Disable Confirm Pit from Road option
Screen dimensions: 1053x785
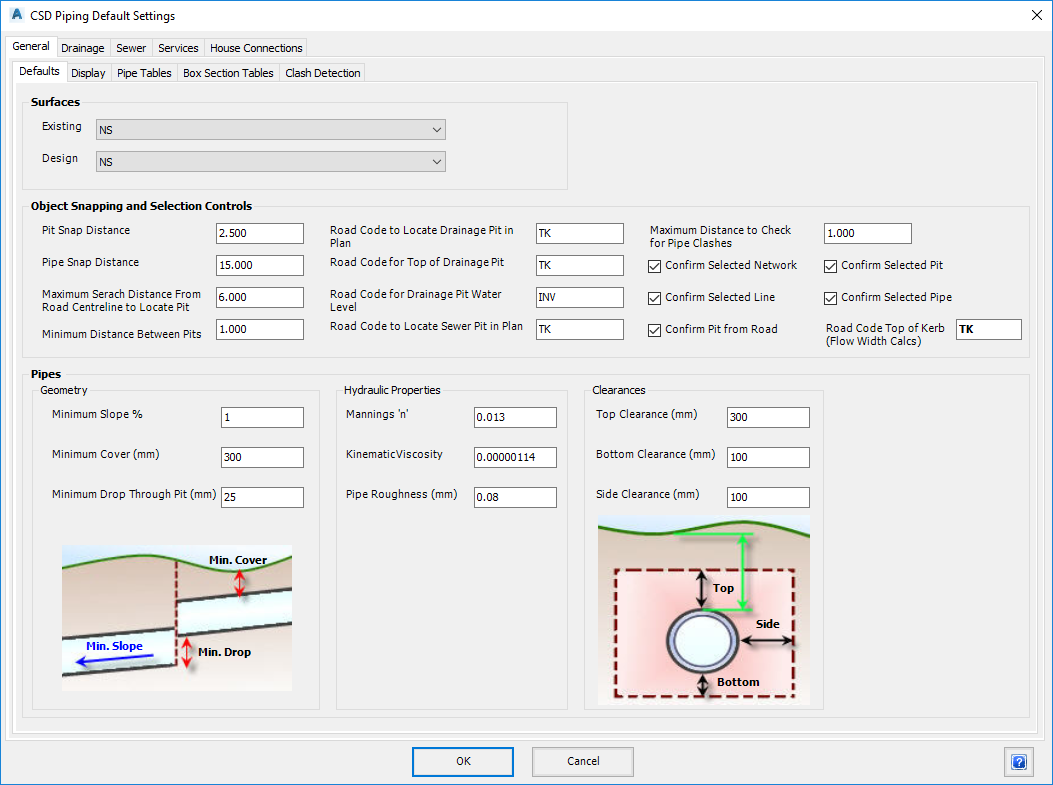655,330
